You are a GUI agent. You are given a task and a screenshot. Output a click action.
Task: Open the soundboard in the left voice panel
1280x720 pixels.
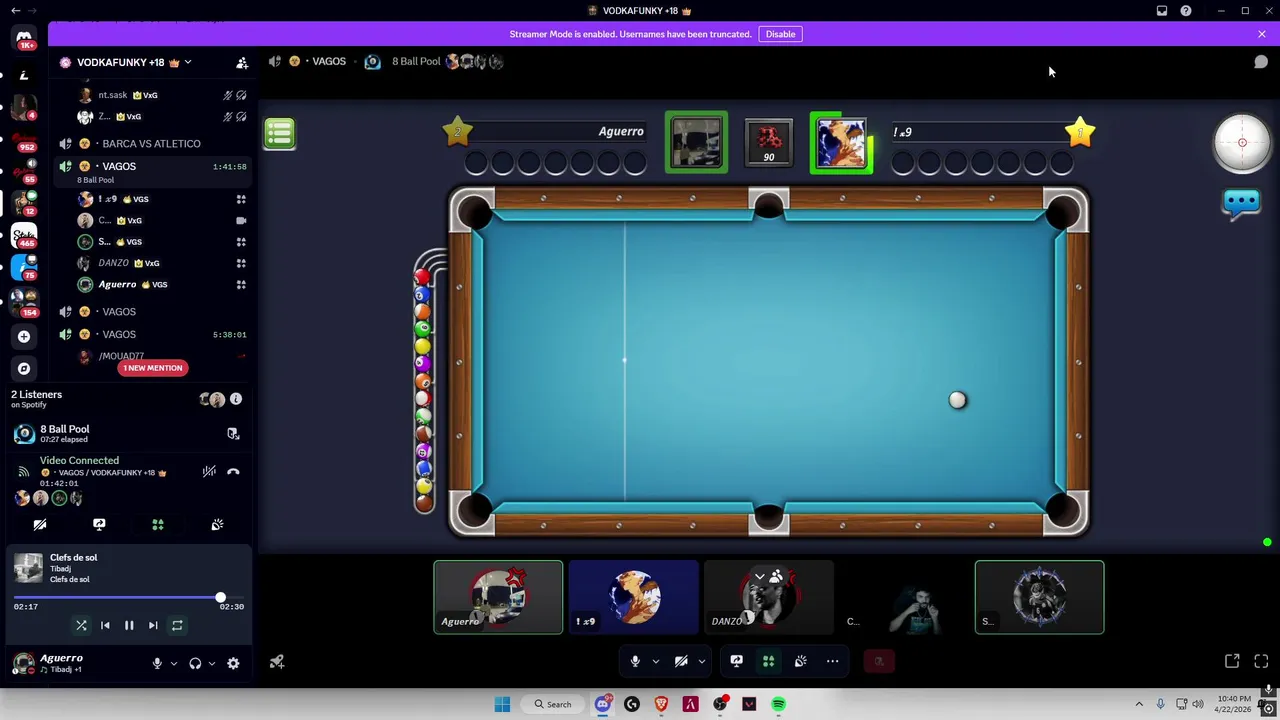[x=217, y=524]
